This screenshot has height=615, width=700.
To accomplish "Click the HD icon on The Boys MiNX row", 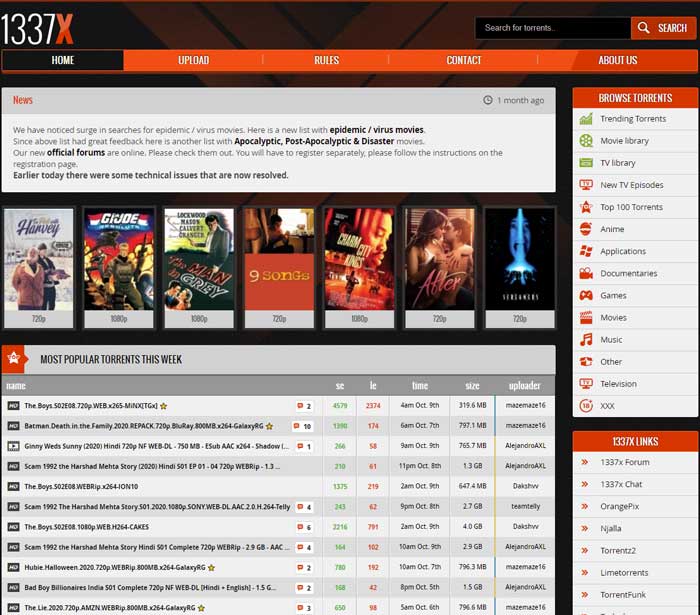I will point(13,406).
